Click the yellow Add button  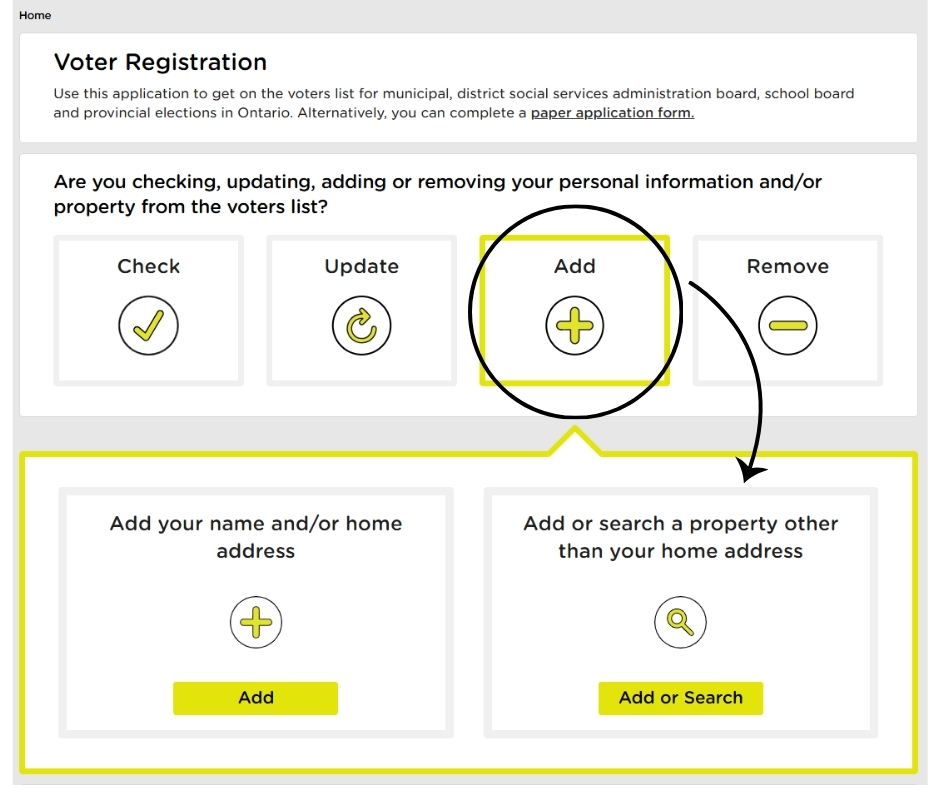coord(255,698)
